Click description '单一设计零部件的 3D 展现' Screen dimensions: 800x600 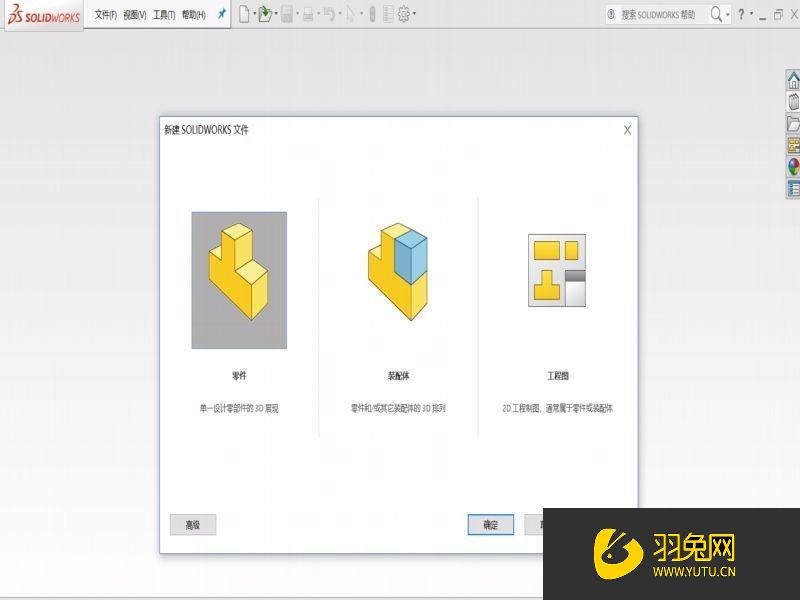tap(239, 408)
